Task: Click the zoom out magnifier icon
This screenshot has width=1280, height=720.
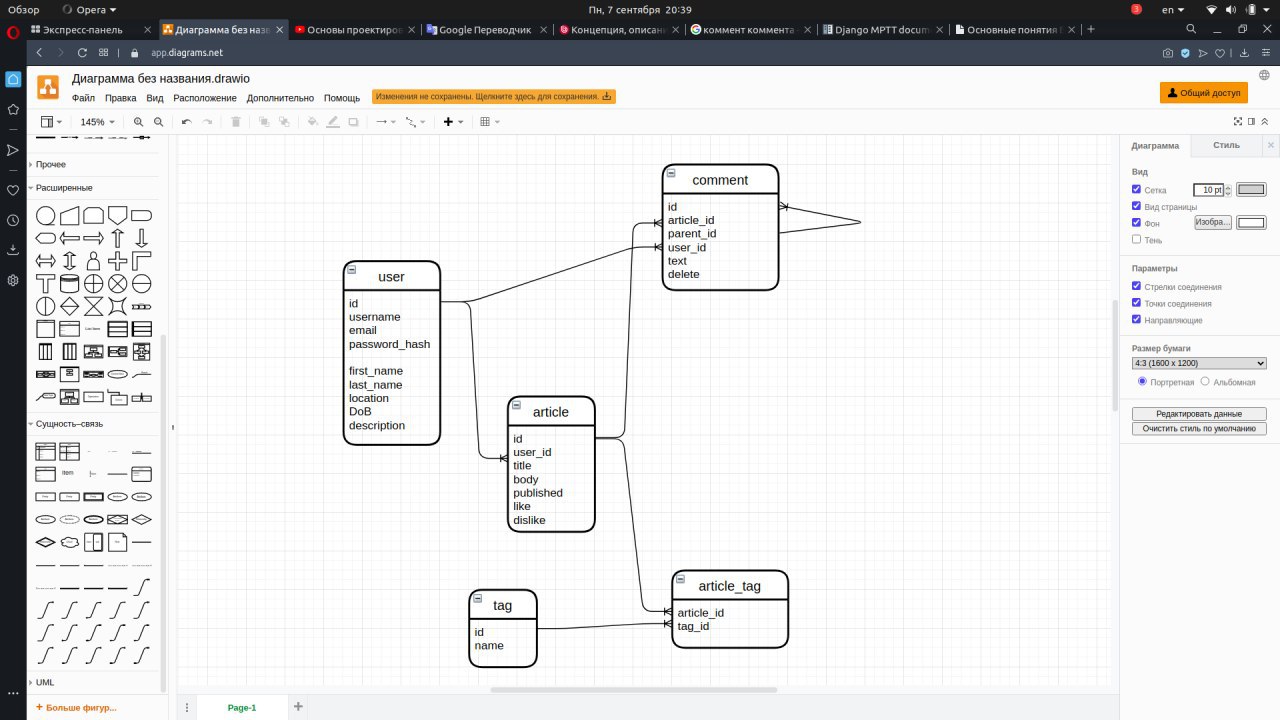Action: [159, 122]
